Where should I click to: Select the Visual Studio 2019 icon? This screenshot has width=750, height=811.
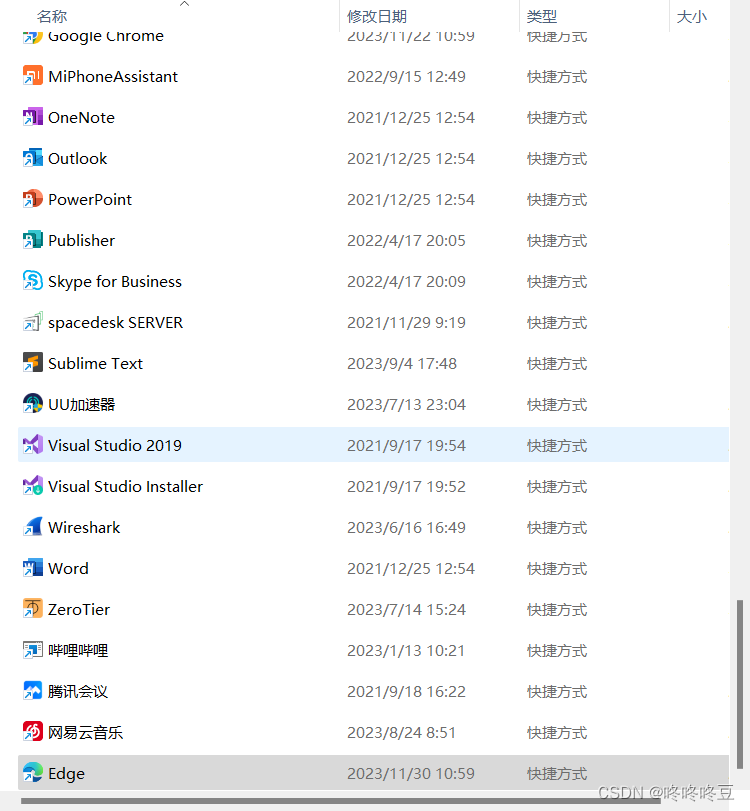(x=33, y=445)
